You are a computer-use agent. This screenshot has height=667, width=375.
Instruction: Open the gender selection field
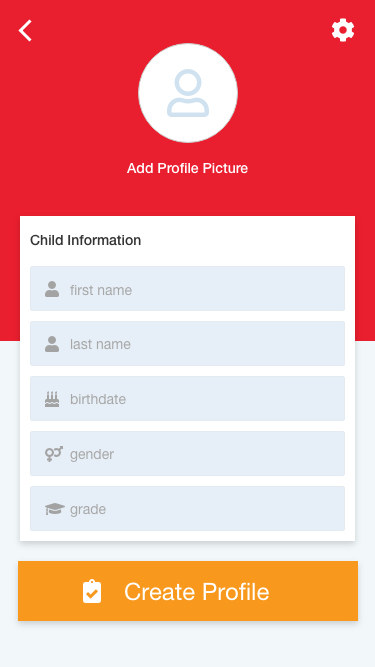pos(188,453)
